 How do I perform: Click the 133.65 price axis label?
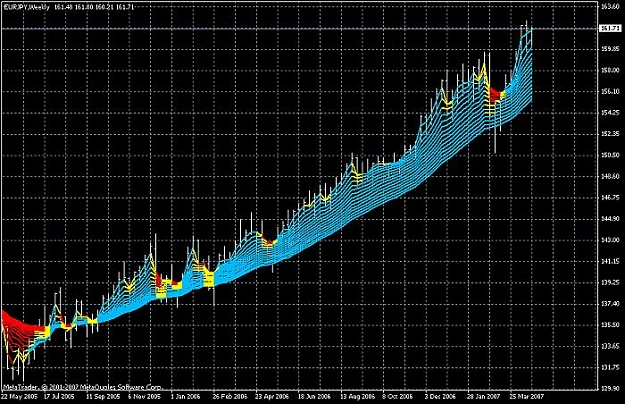[610, 346]
